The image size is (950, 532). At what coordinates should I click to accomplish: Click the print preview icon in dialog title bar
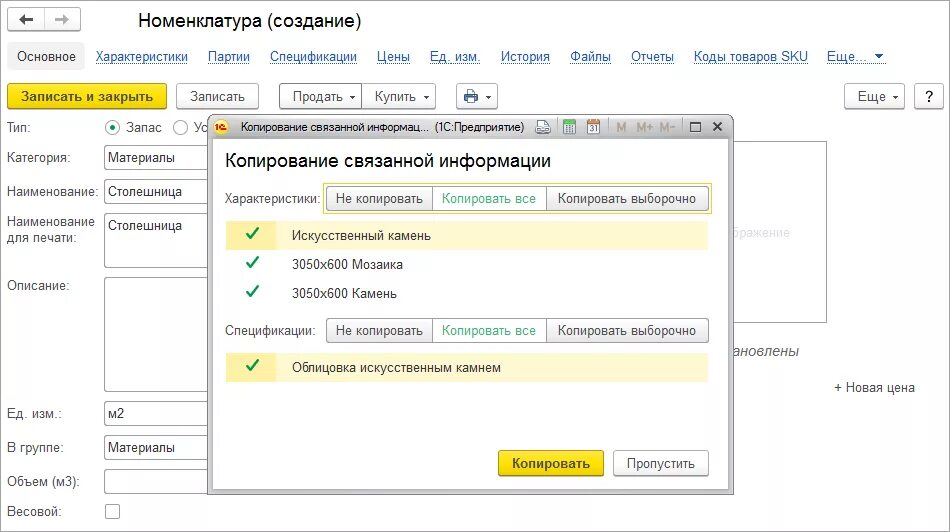click(x=543, y=127)
